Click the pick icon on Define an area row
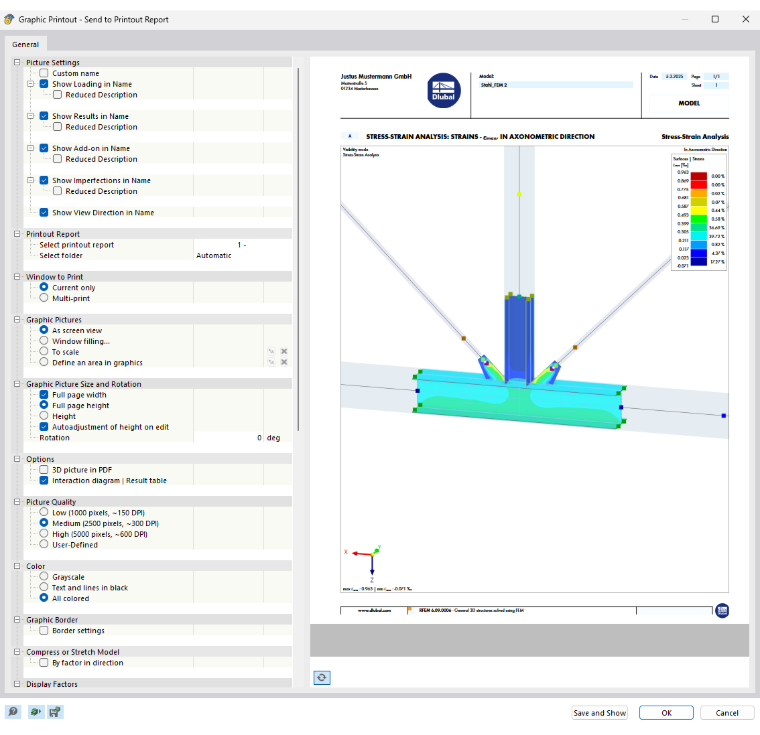The width and height of the screenshot is (760, 735). tap(271, 362)
